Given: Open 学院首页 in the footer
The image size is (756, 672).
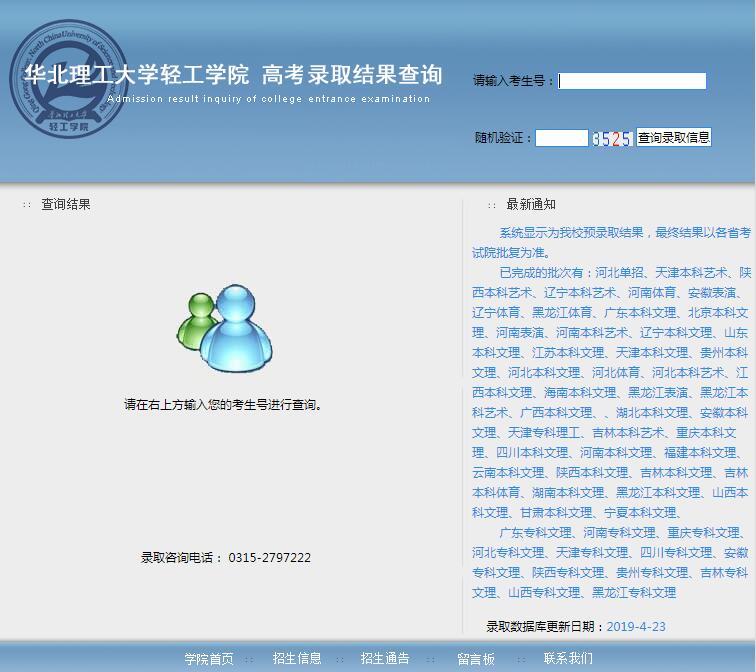Looking at the screenshot, I should tap(209, 659).
